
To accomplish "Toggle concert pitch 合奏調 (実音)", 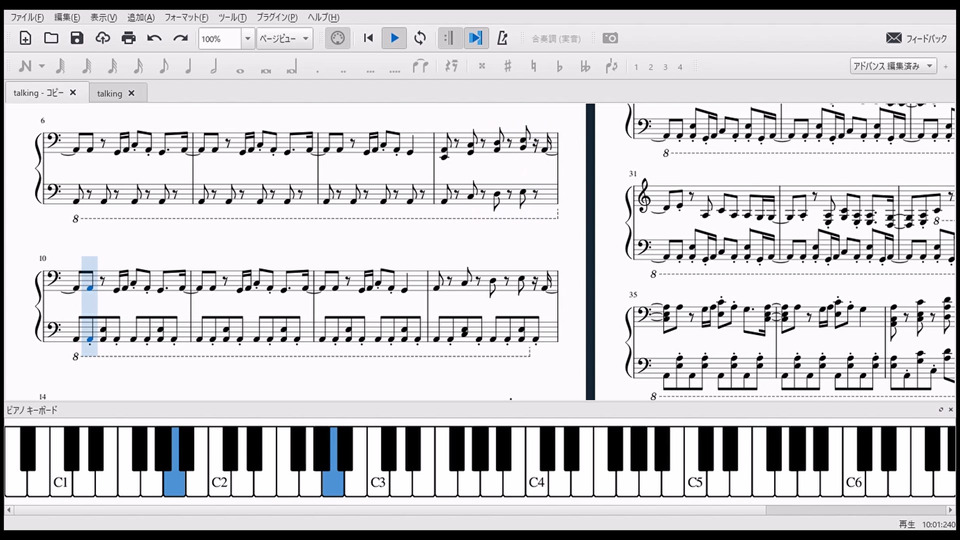I will (x=556, y=39).
